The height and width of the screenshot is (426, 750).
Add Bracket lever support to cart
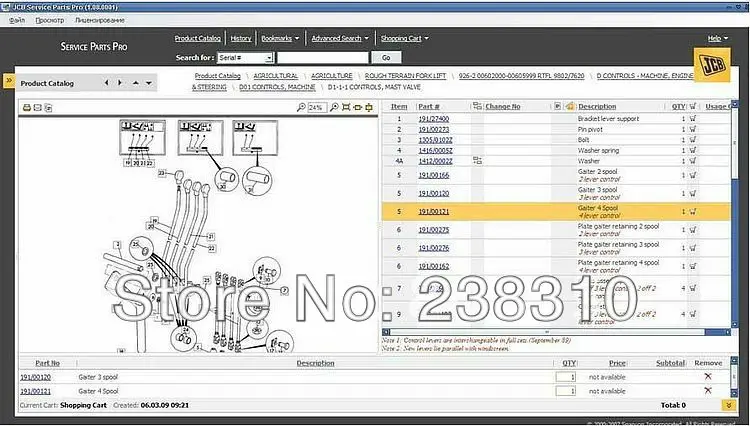[x=693, y=118]
